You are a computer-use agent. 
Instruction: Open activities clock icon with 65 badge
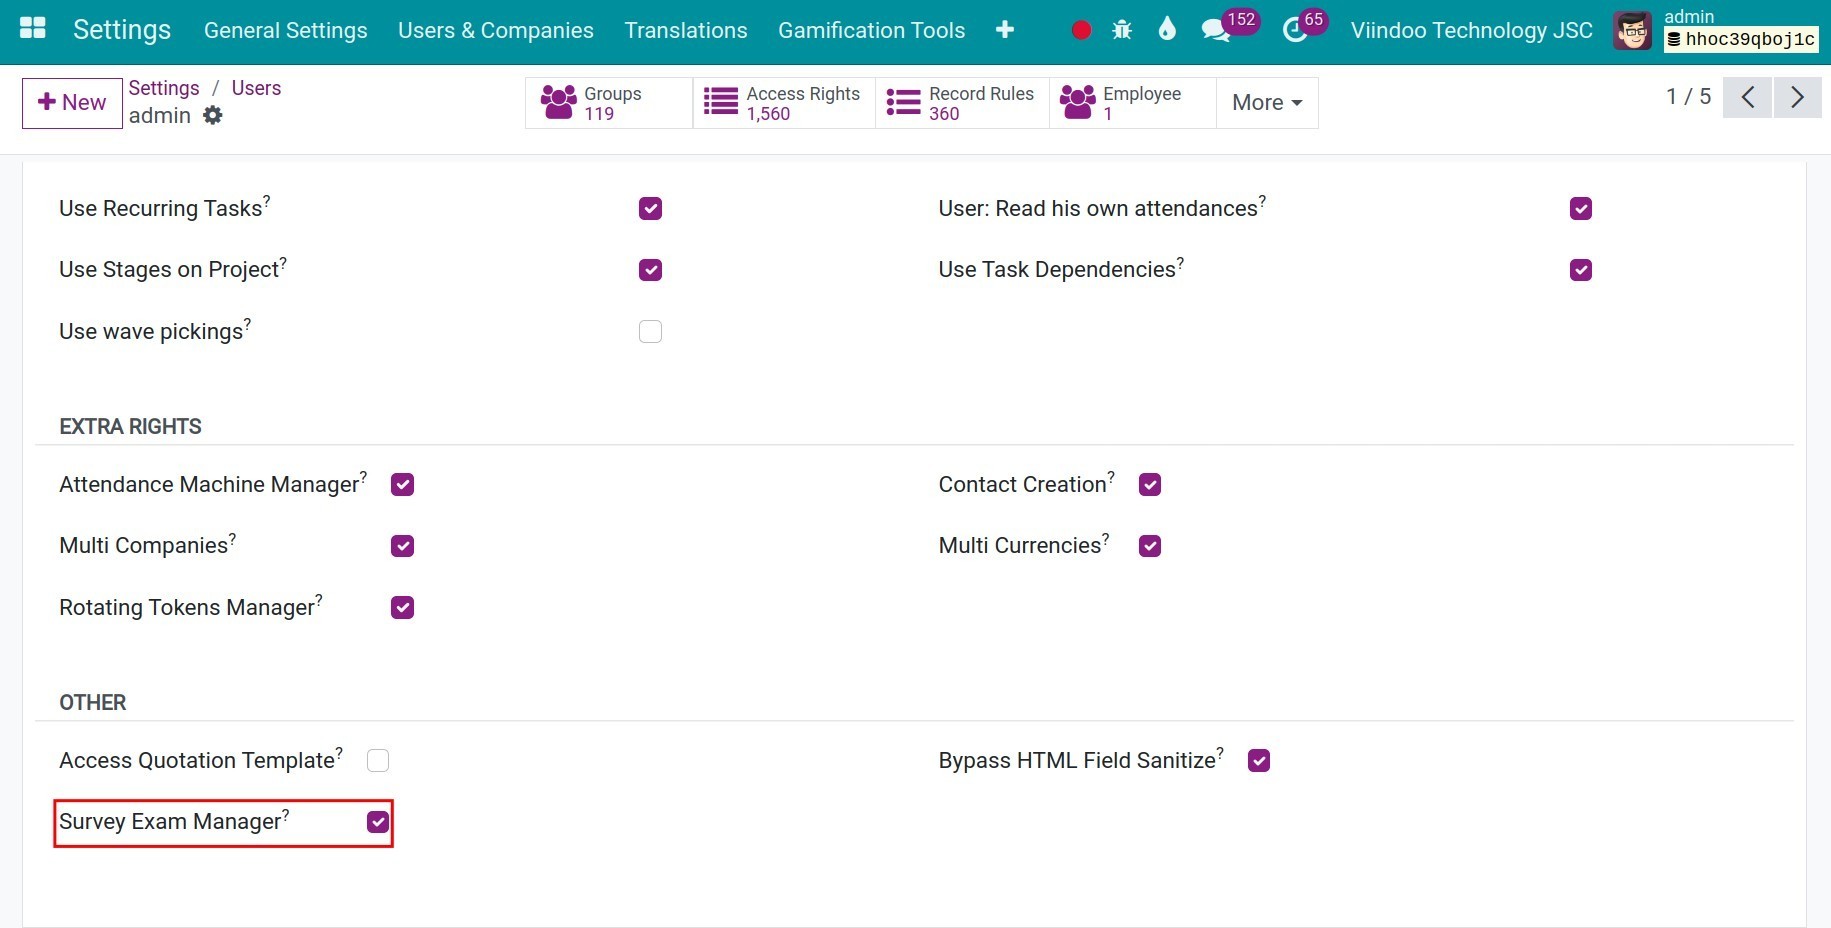[1295, 30]
